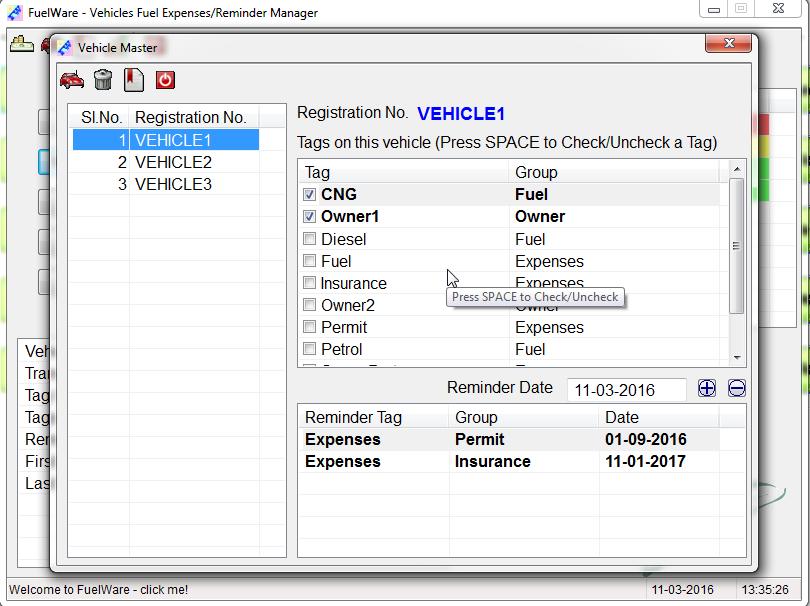Click the Reminder Date input field
810x606 pixels.
(x=627, y=389)
